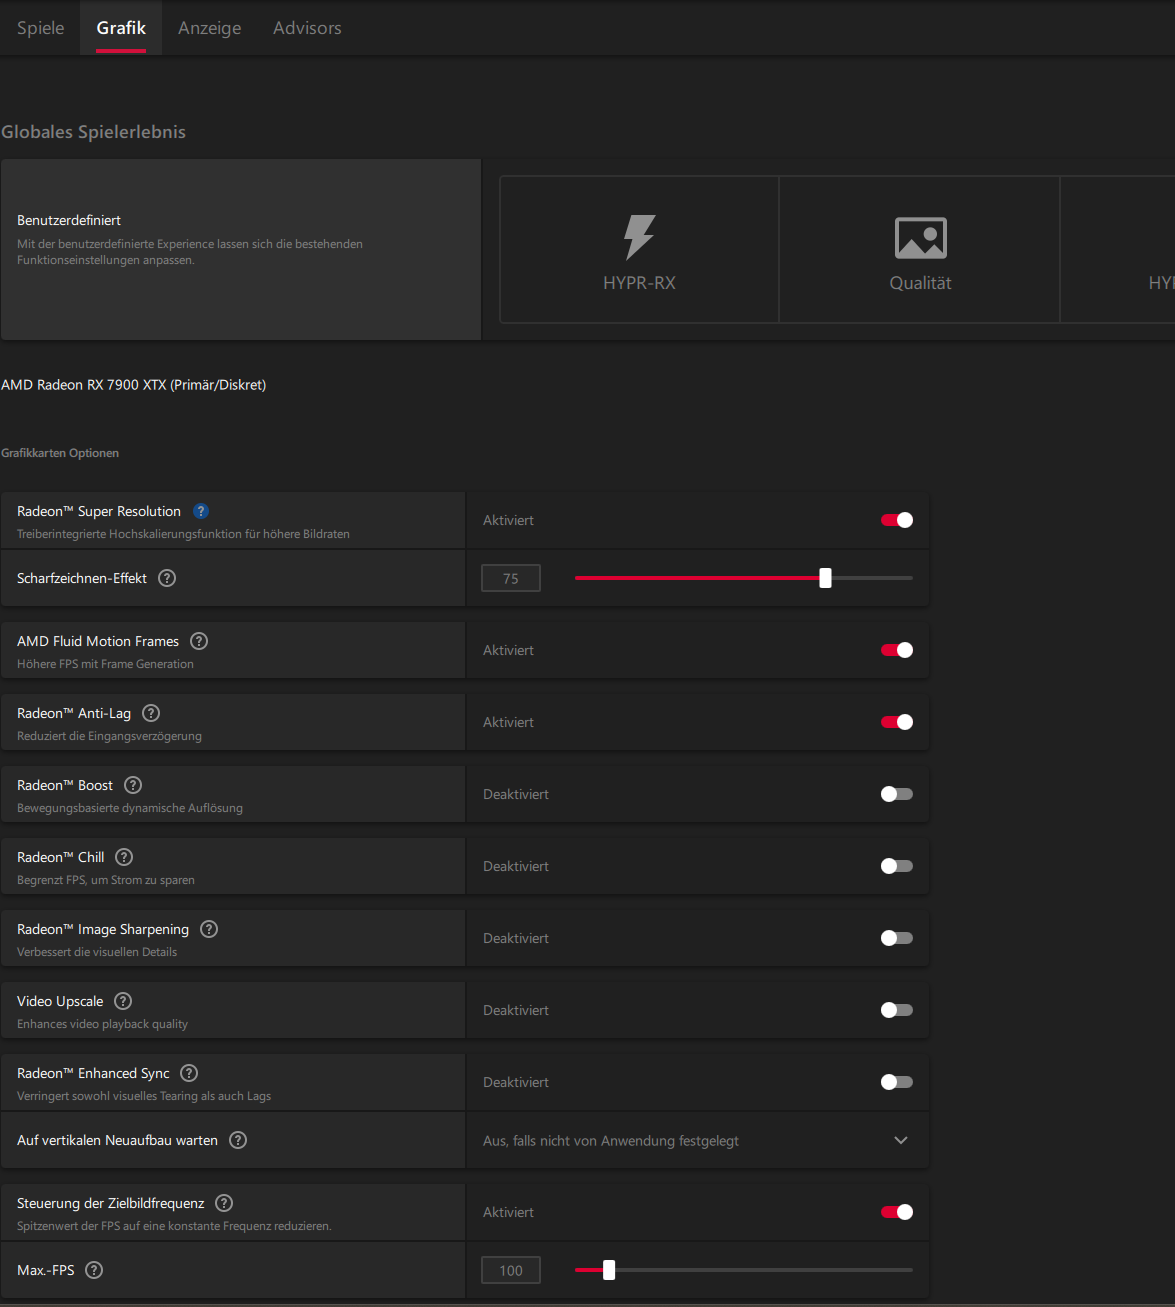Show help for Video Upscale

[123, 1001]
